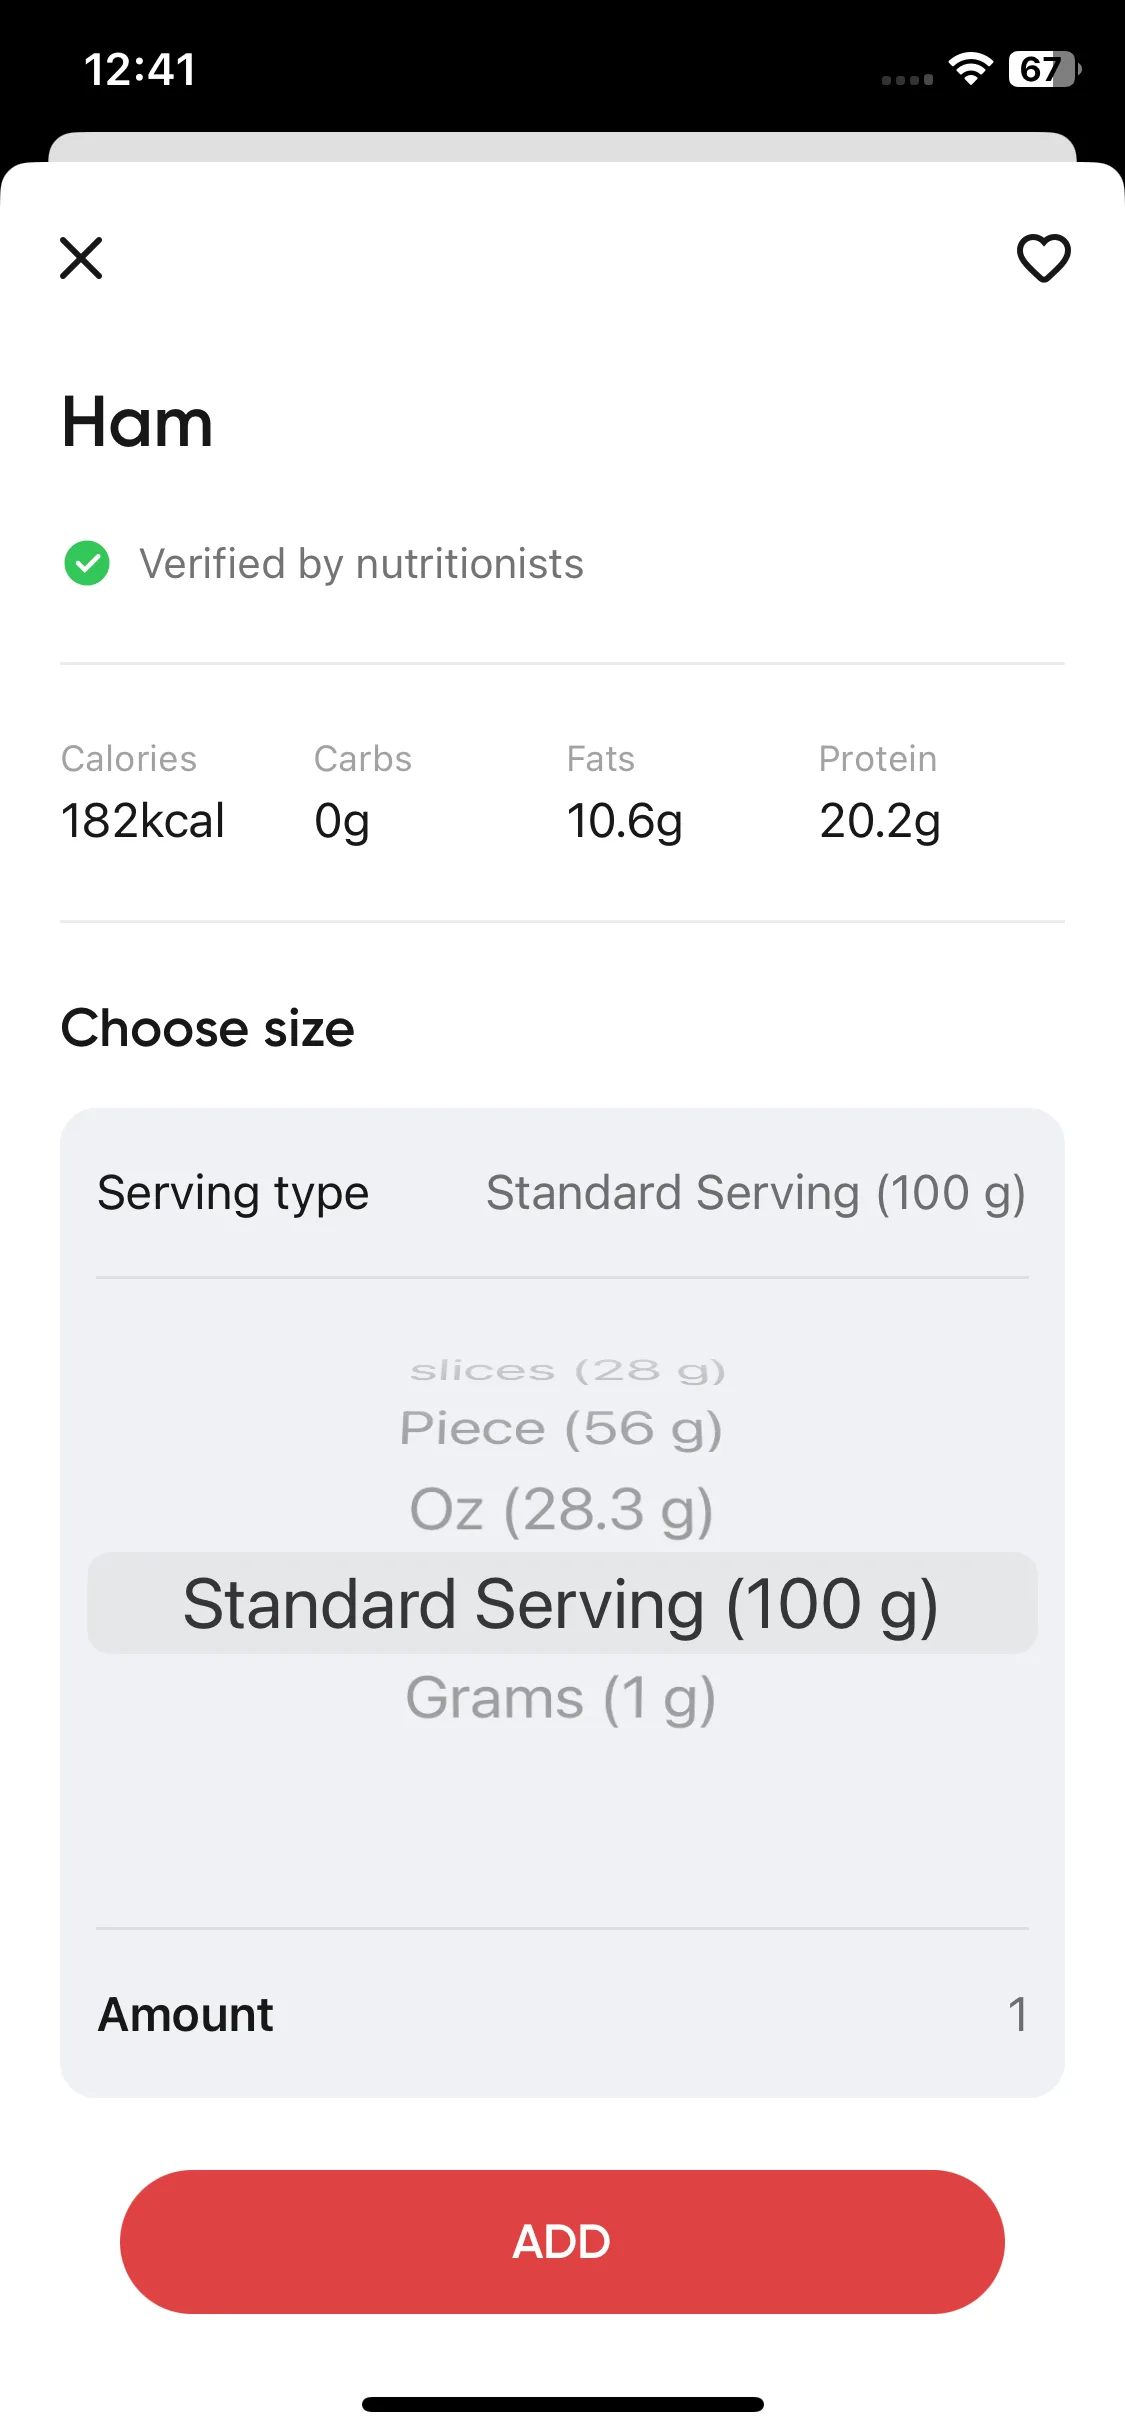This screenshot has height=2436, width=1125.
Task: Tap the Protein 20.2g value
Action: coord(880,821)
